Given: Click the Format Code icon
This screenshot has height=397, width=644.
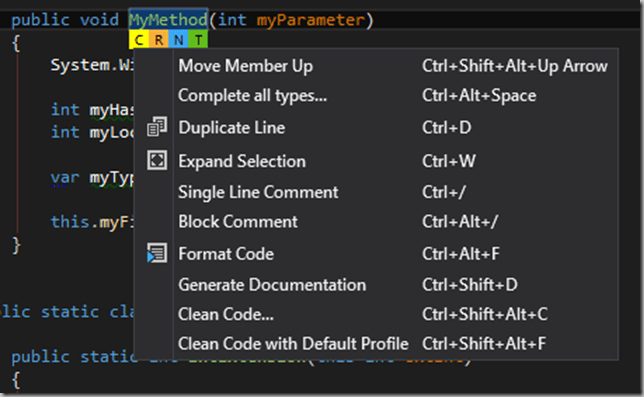Looking at the screenshot, I should pos(157,253).
